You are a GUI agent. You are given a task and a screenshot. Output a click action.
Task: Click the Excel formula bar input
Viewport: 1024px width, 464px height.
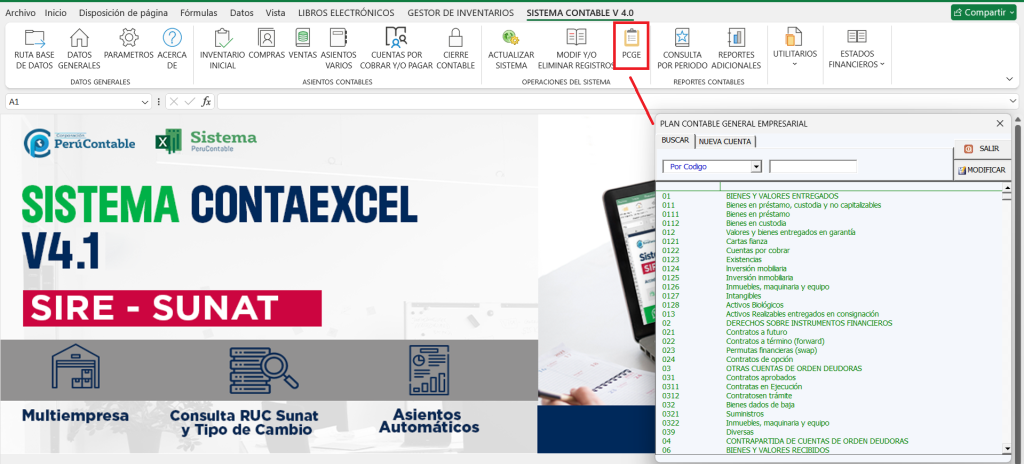[612, 102]
